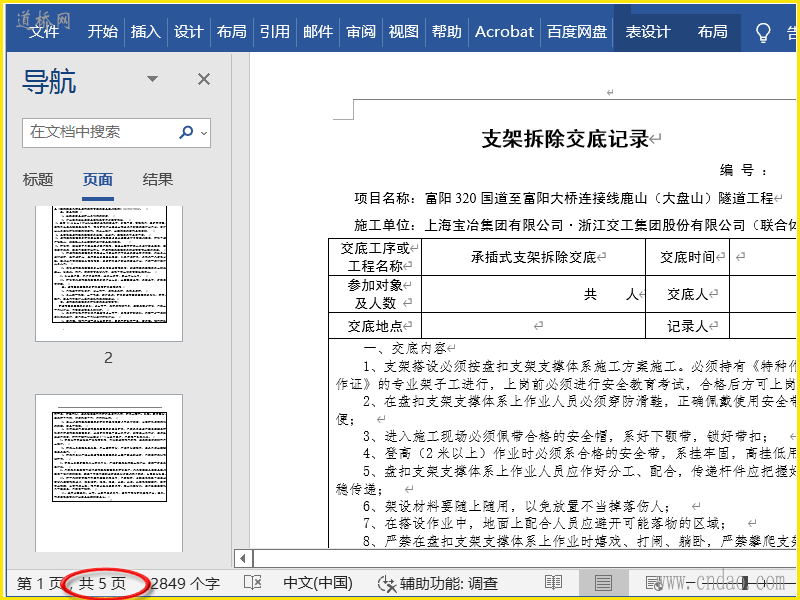The height and width of the screenshot is (600, 800).
Task: Click the 施工单位 line in document
Action: coord(575,225)
